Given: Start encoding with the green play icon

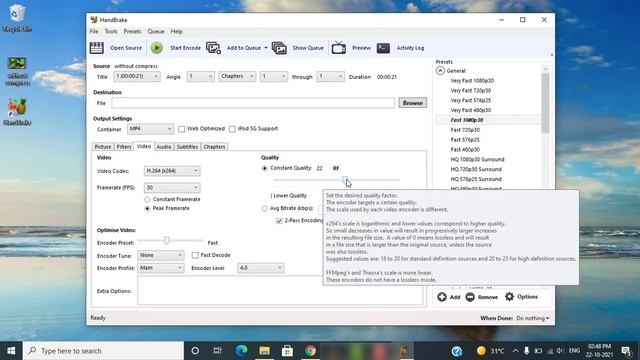Looking at the screenshot, I should (156, 48).
